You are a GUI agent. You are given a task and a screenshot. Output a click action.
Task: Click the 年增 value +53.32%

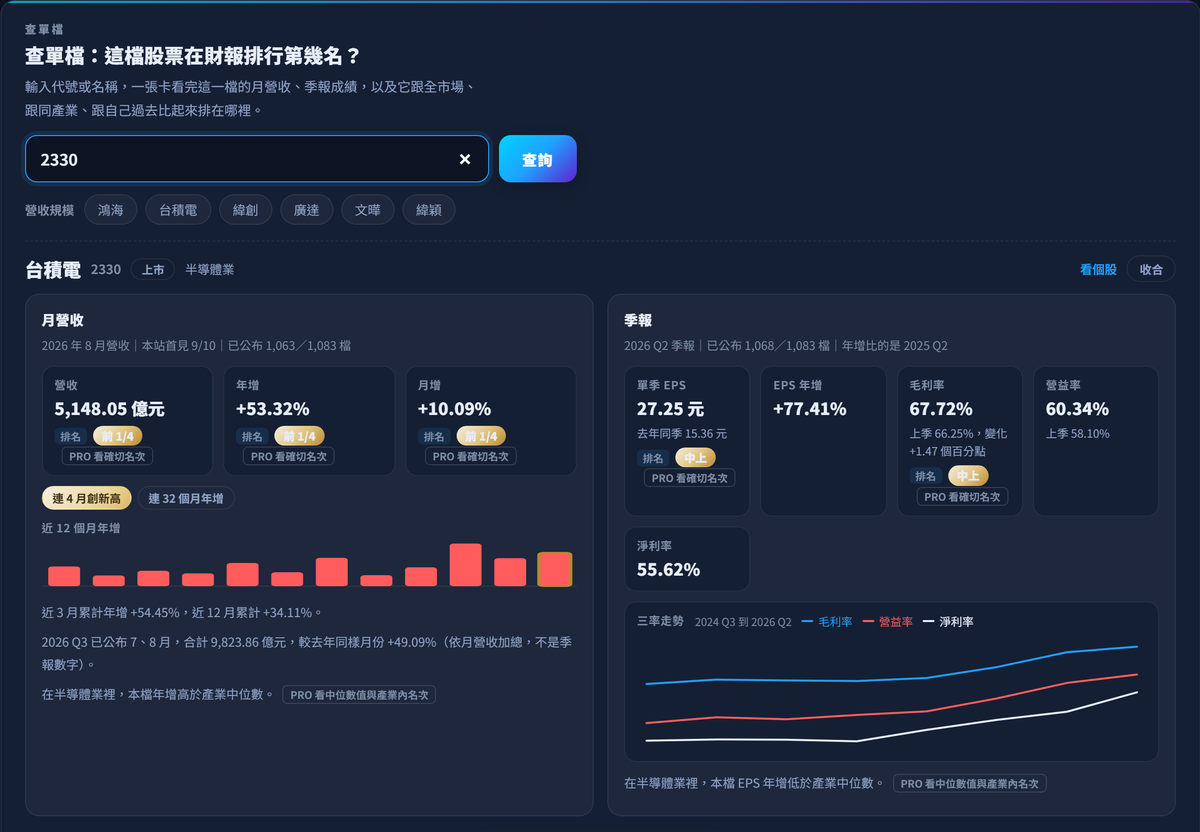click(x=272, y=409)
